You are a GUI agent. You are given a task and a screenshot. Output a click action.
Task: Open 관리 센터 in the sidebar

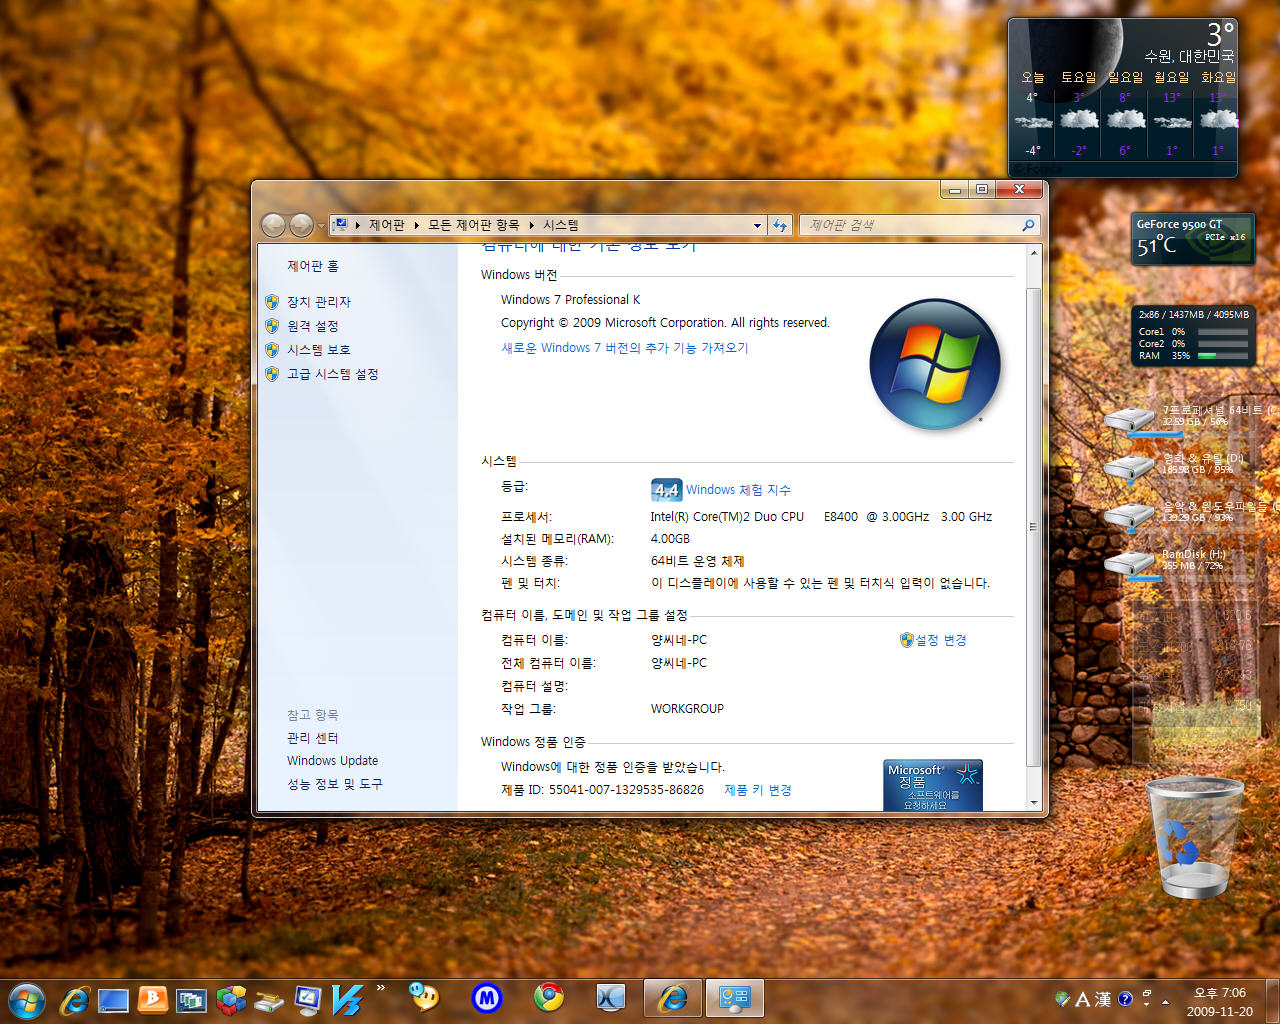click(313, 738)
